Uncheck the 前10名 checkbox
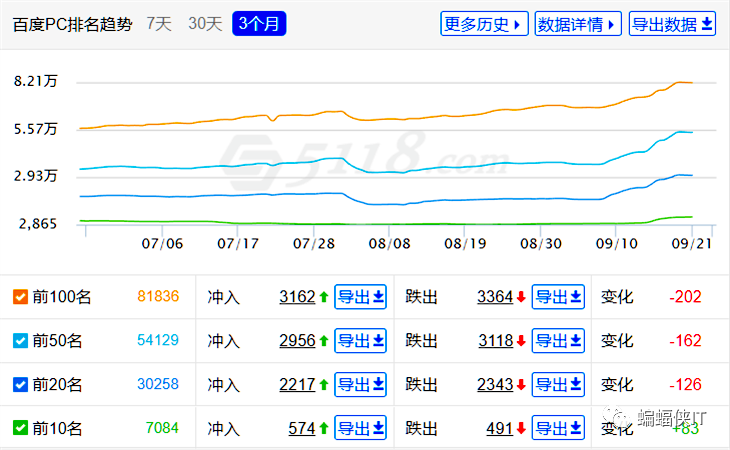 20,428
